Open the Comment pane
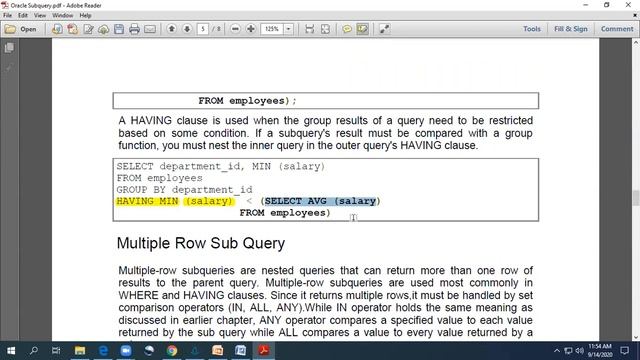This screenshot has width=640, height=360. [x=617, y=29]
